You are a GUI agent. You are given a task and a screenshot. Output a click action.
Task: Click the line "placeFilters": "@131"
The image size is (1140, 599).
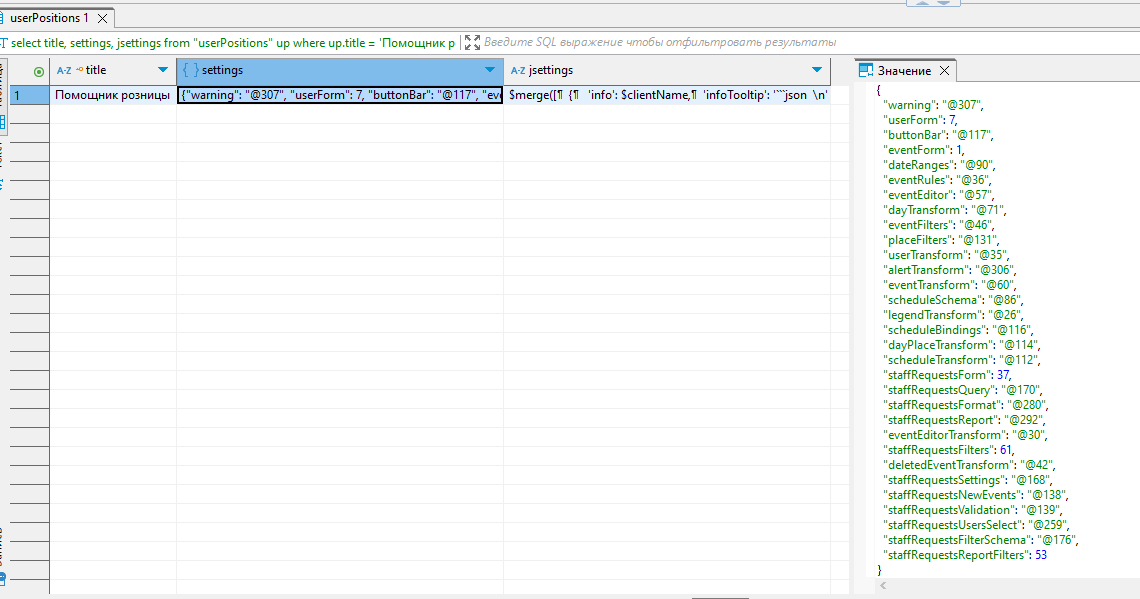pos(942,240)
